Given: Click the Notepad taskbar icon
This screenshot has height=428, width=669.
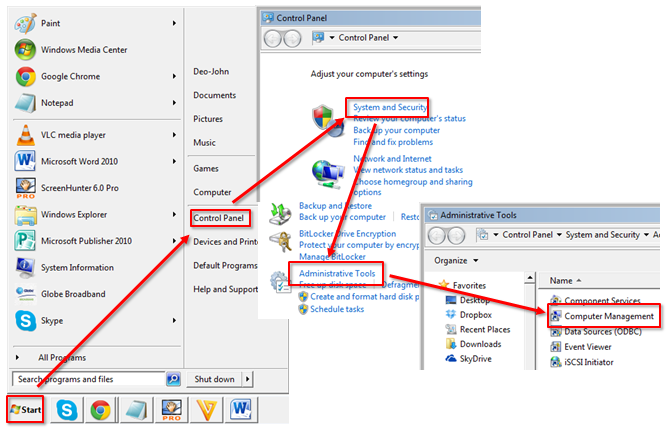Looking at the screenshot, I should [x=137, y=410].
